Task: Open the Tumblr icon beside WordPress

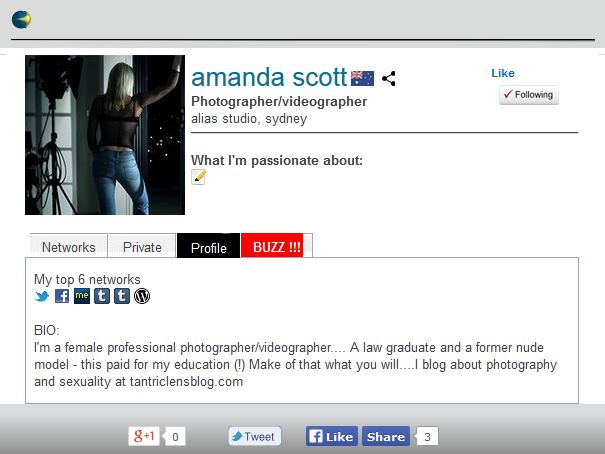Action: point(122,296)
